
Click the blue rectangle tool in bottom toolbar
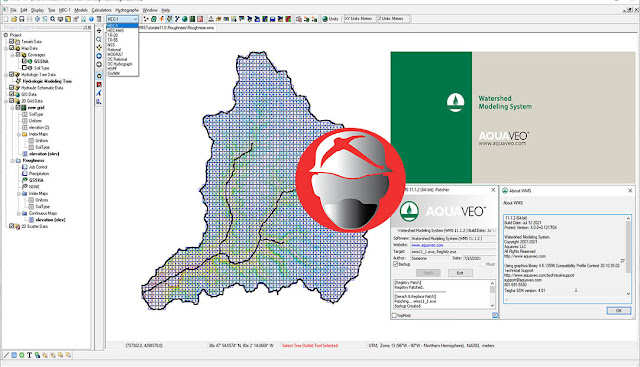14,355
